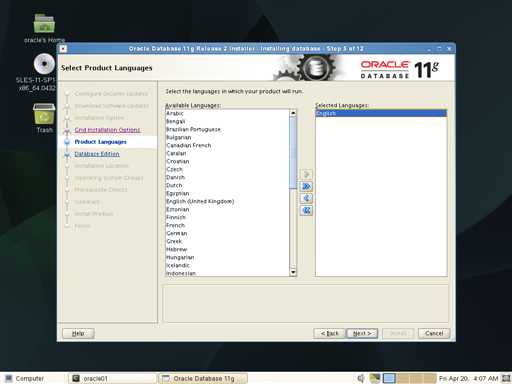Click the Cancel button
Image resolution: width=512 pixels, height=384 pixels.
[434, 333]
